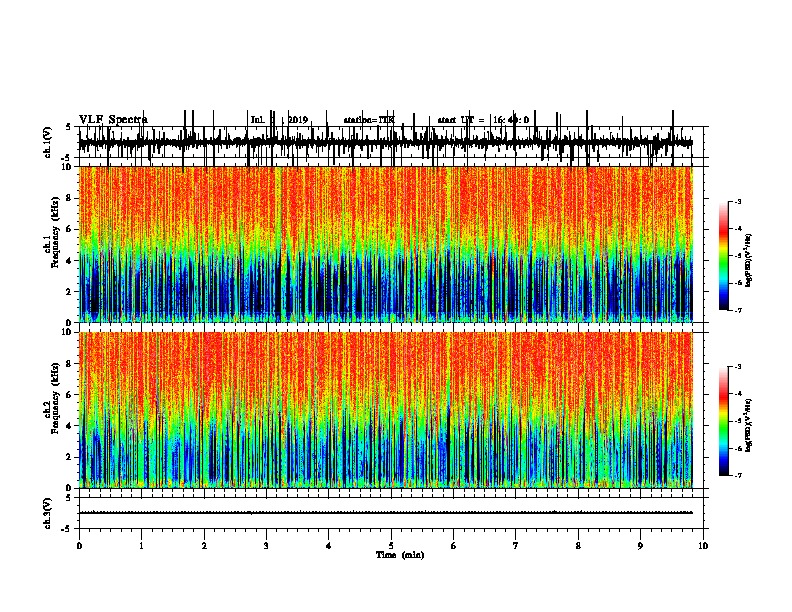
Task: Click the "7" tick on the time axis
Action: point(516,546)
